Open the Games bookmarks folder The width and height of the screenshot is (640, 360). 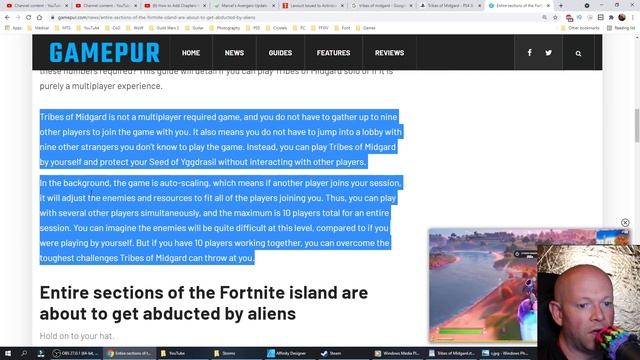(x=366, y=28)
